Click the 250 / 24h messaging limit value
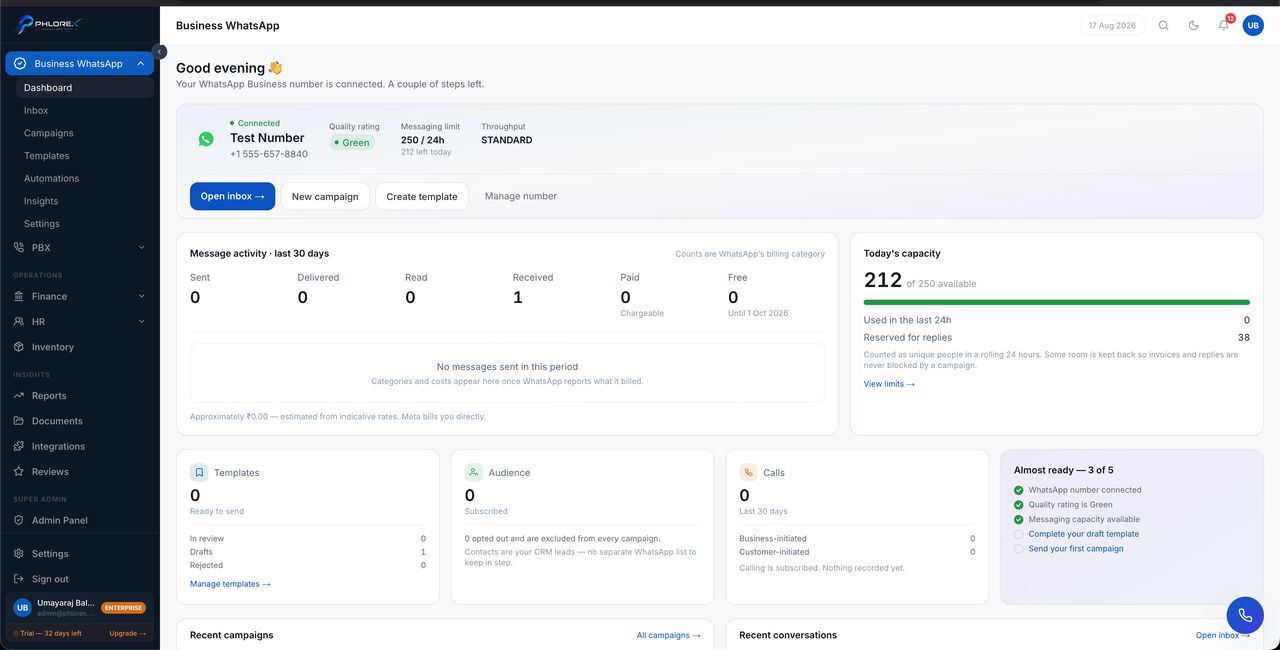Screen dimensions: 1280x650 423,140
